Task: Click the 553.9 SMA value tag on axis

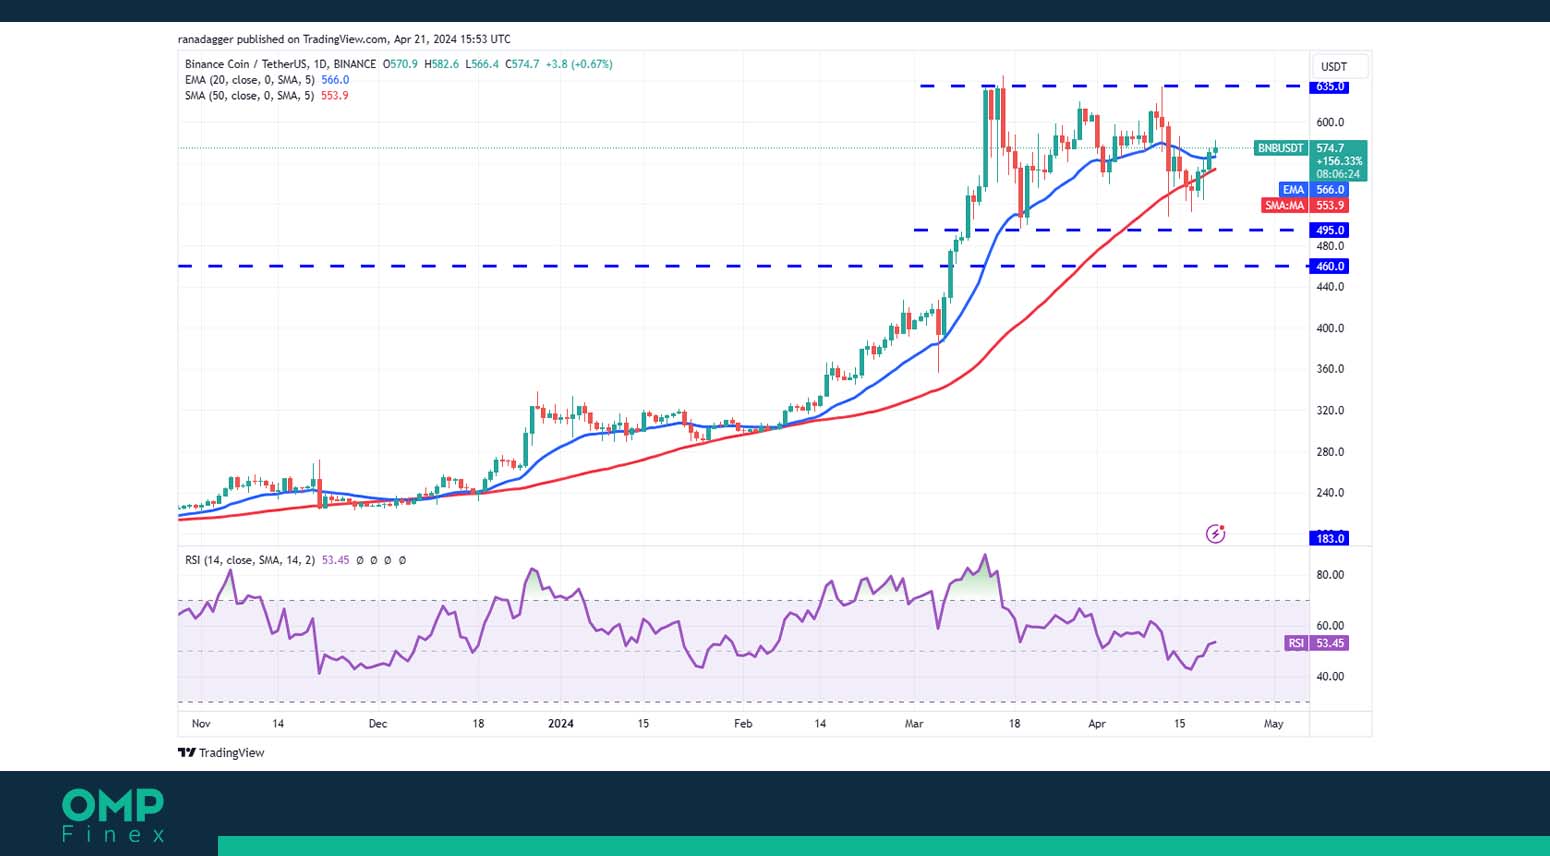Action: pos(1330,205)
